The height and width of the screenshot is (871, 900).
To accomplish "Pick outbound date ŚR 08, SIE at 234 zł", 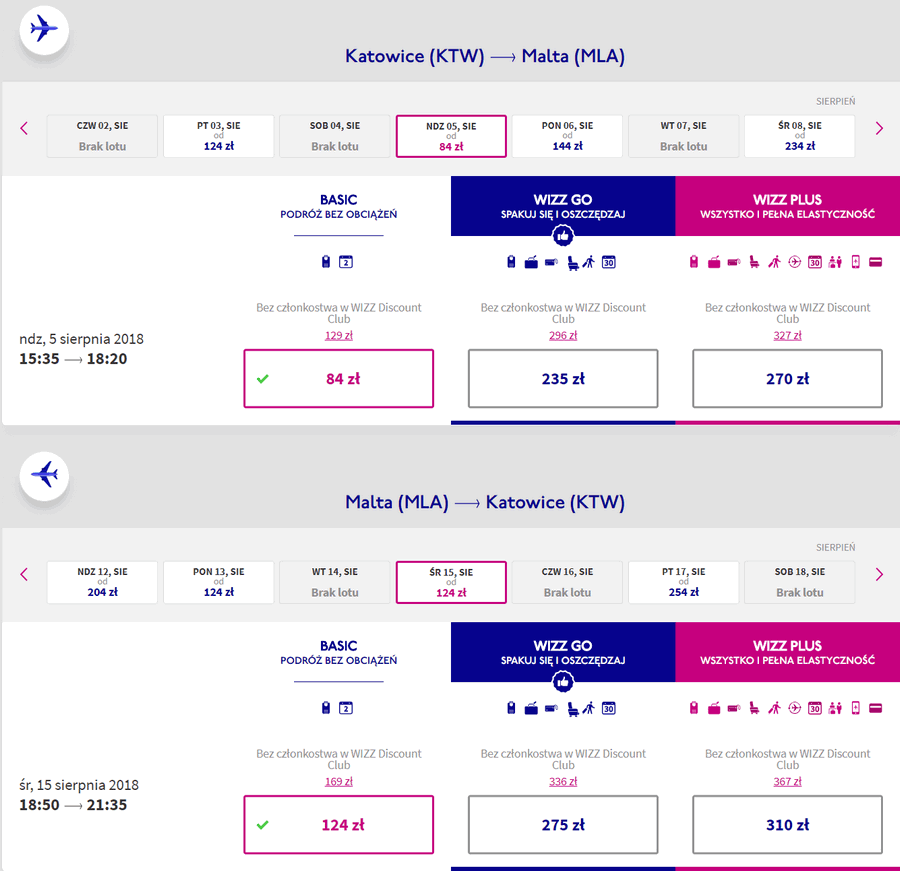I will pos(800,136).
